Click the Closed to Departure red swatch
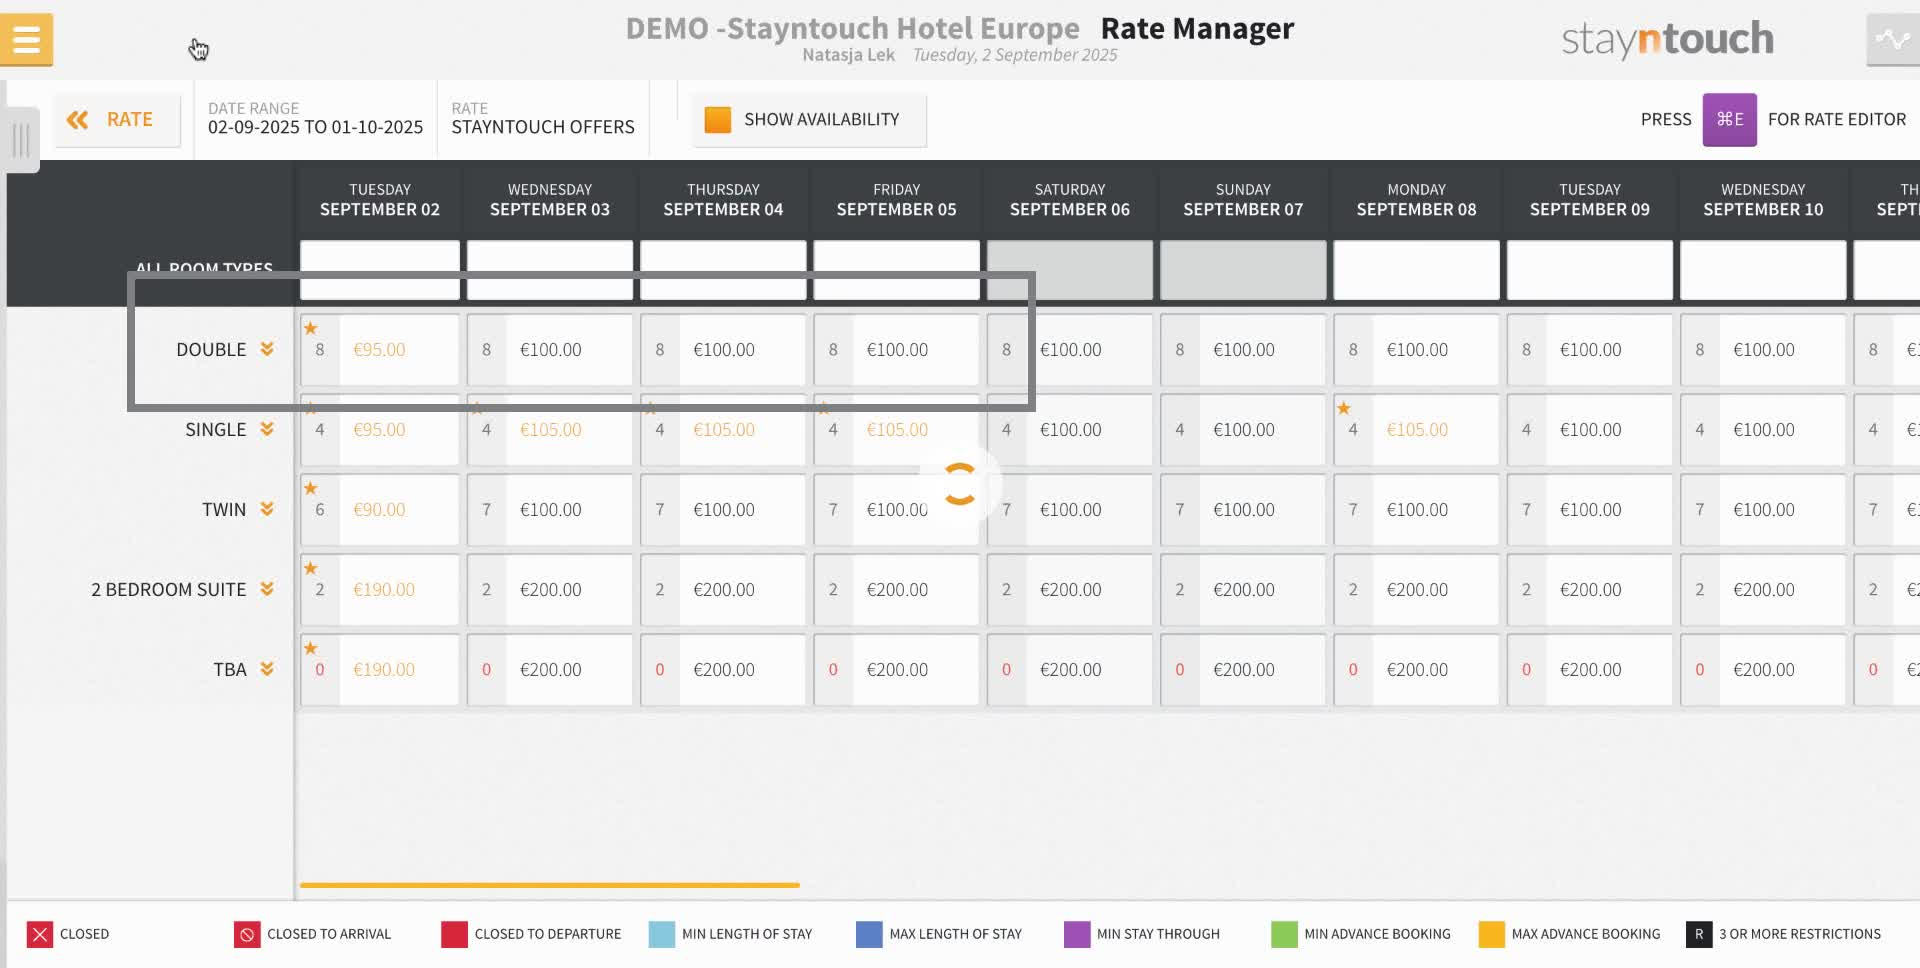 point(454,934)
